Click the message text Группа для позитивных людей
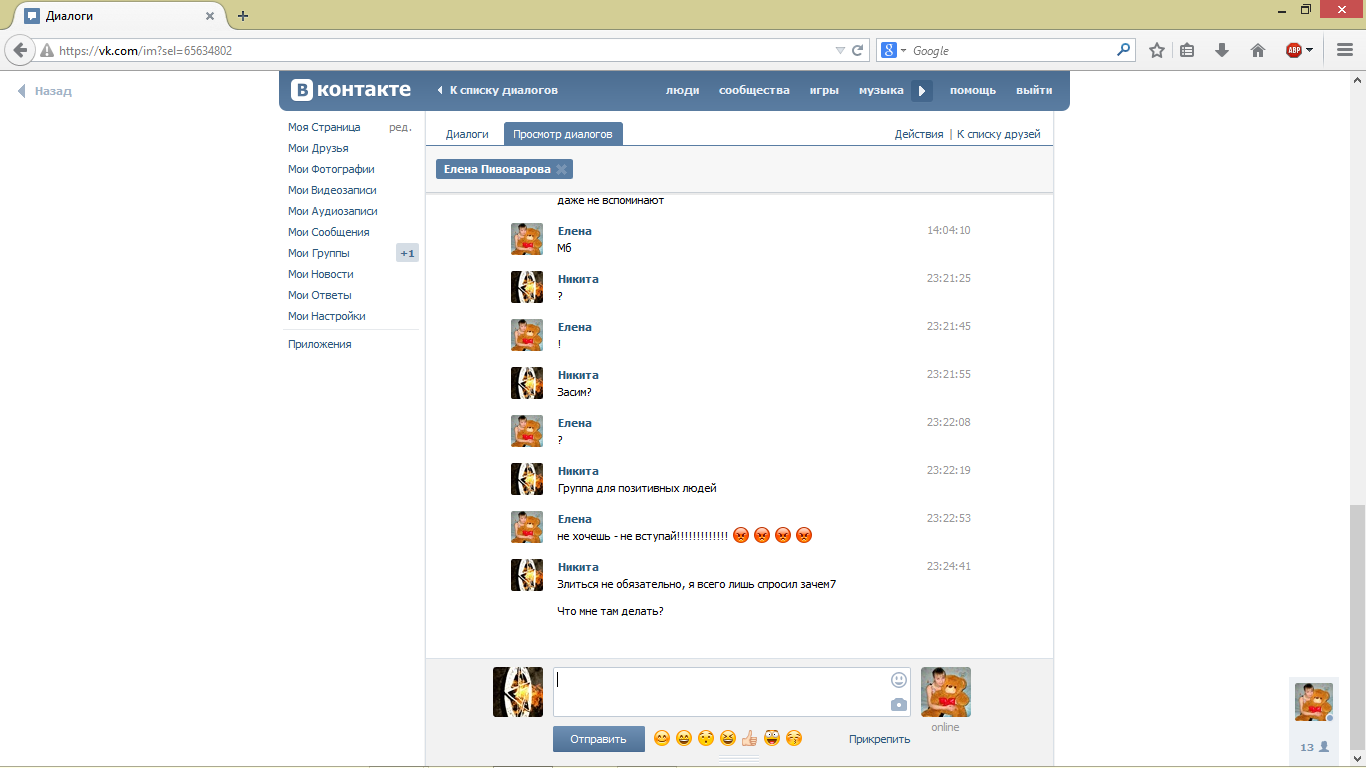Viewport: 1366px width, 768px height. point(637,488)
